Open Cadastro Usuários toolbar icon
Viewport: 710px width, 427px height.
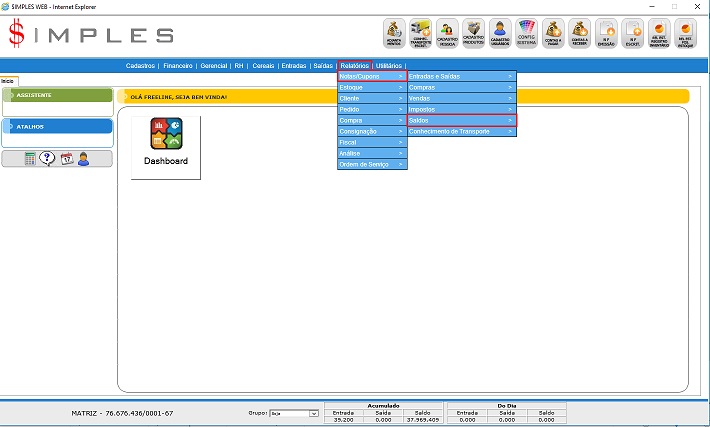(x=500, y=34)
